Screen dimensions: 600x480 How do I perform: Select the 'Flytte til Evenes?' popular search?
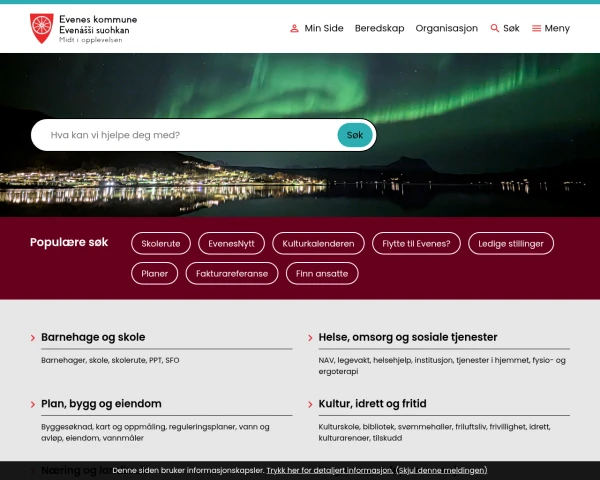pos(416,243)
